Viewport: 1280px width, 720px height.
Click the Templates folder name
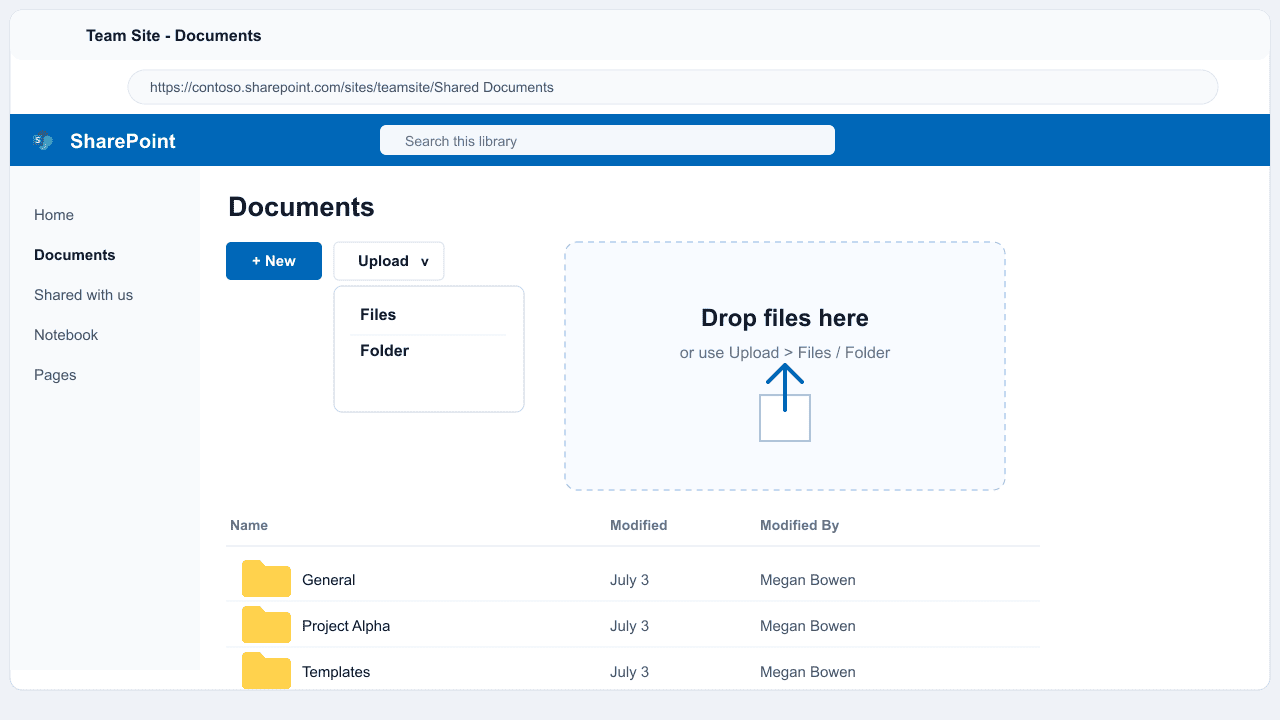(336, 672)
